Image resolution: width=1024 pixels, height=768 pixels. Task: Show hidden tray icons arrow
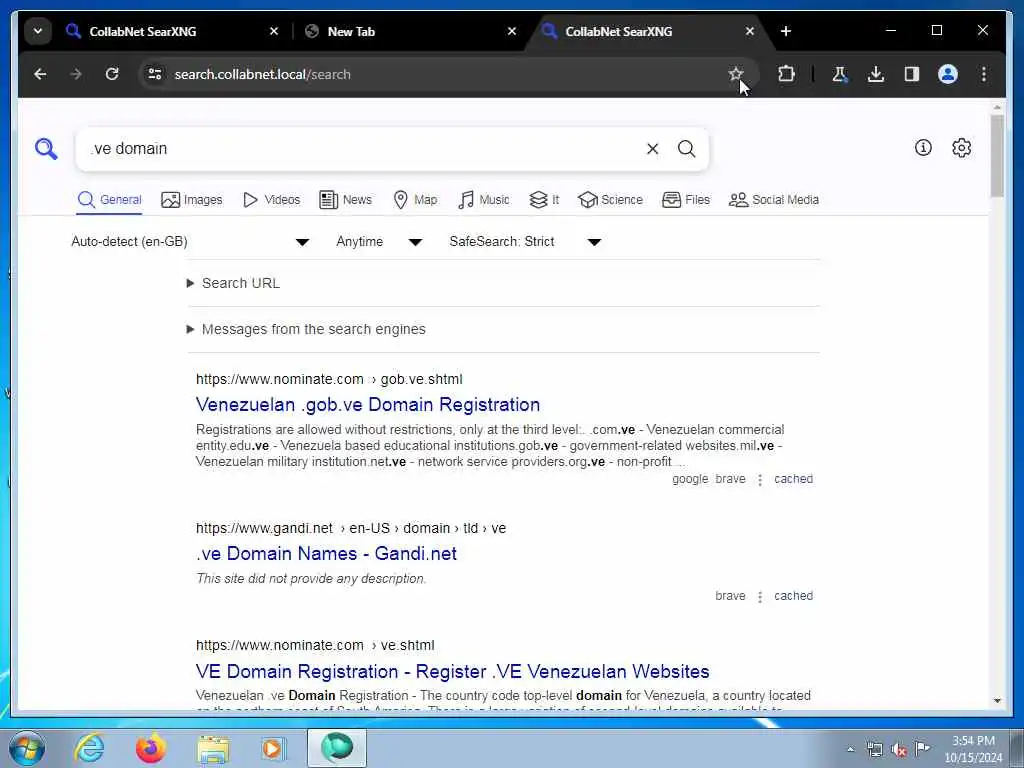(x=850, y=749)
